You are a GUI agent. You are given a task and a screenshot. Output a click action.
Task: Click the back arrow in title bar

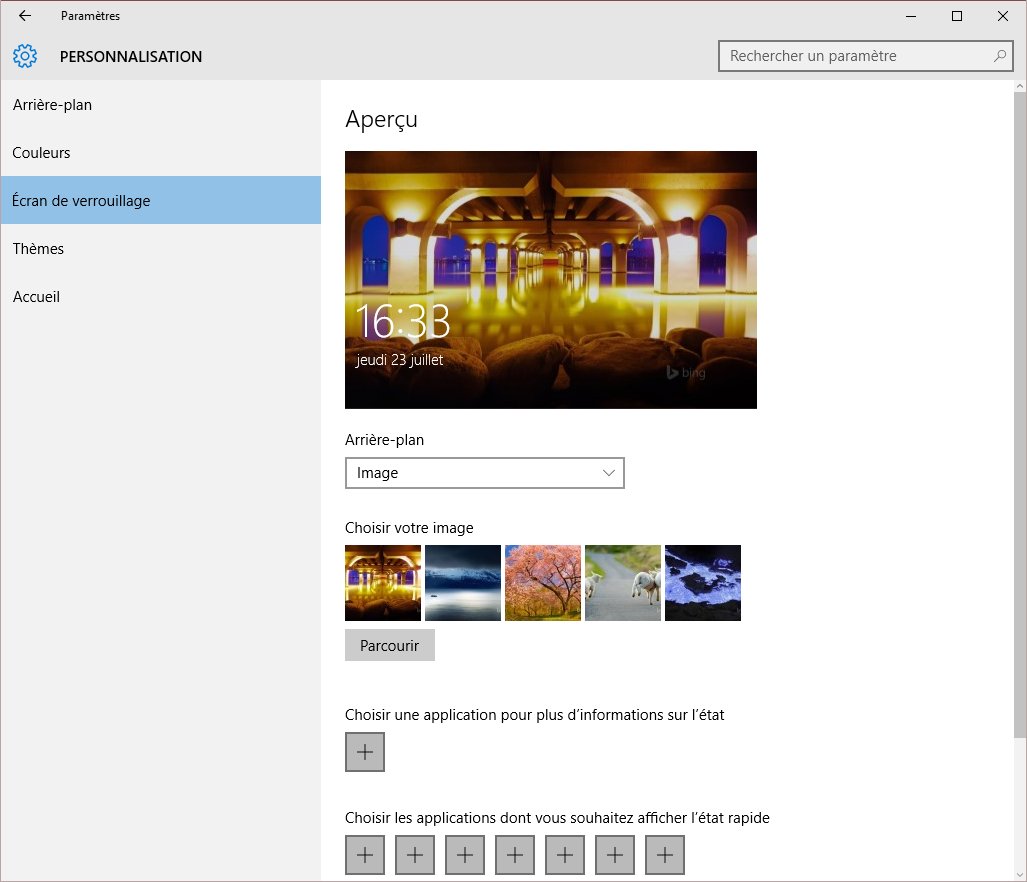coord(25,16)
